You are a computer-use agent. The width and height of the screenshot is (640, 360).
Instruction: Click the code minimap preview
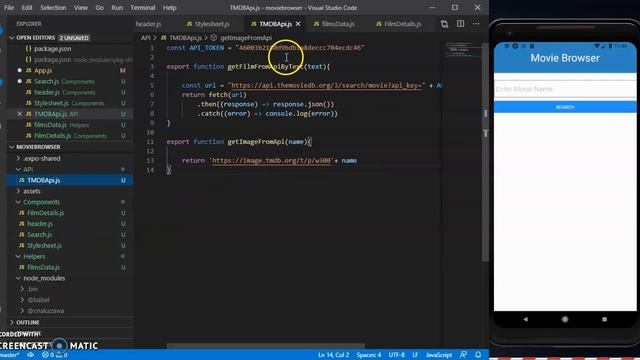(x=462, y=49)
